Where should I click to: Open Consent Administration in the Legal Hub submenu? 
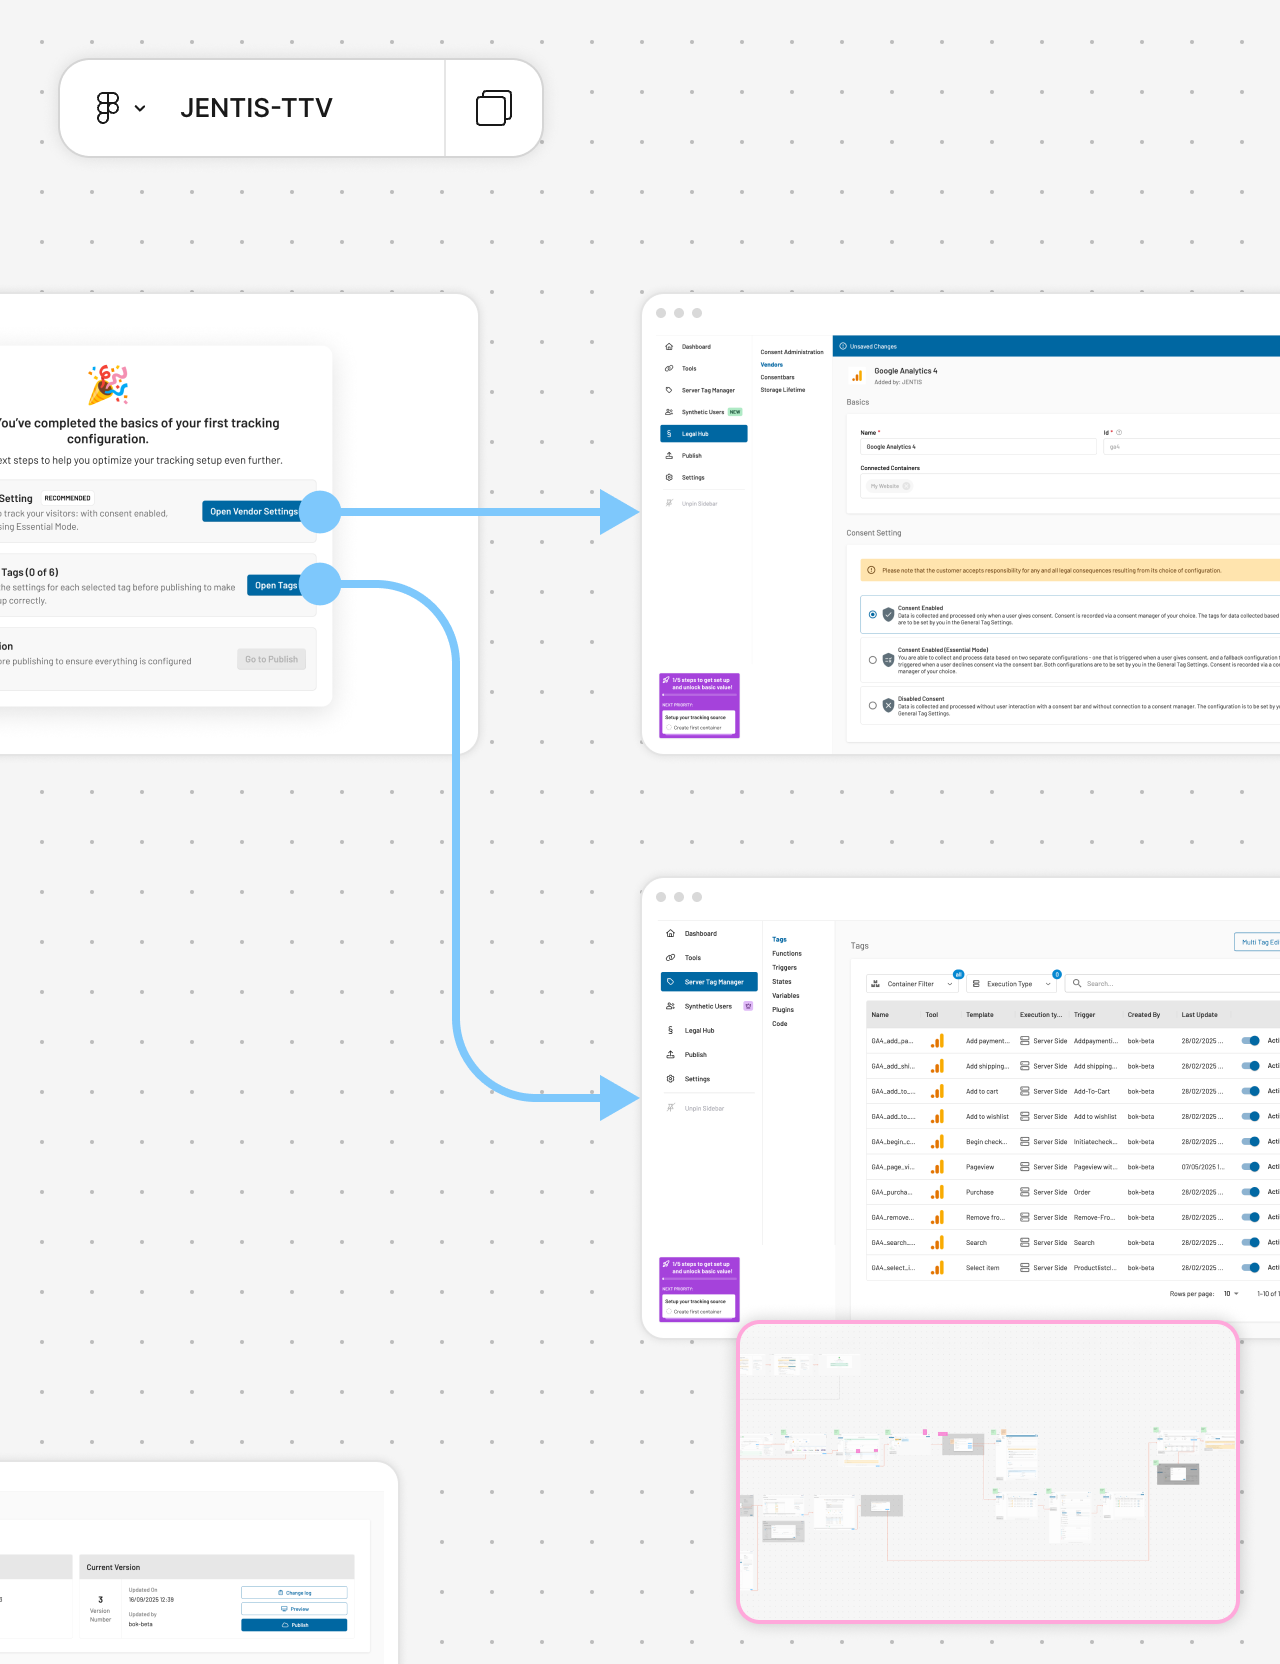pos(792,352)
